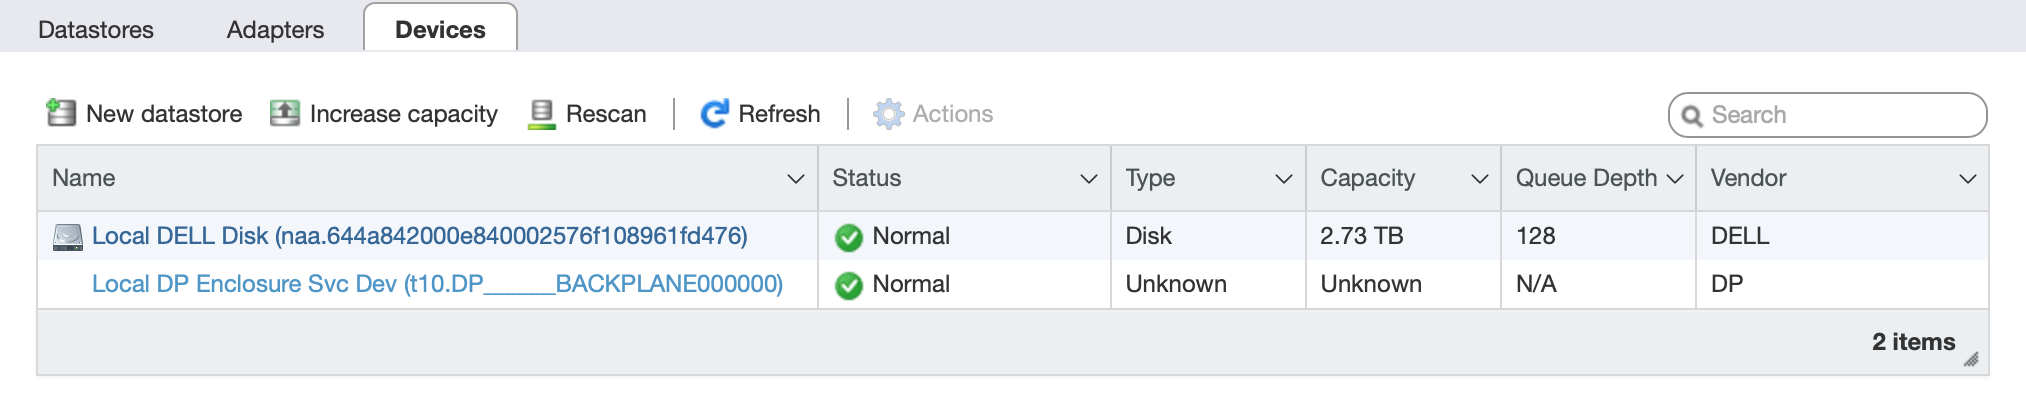The height and width of the screenshot is (402, 2026).
Task: Click the Actions gear icon
Action: 888,114
